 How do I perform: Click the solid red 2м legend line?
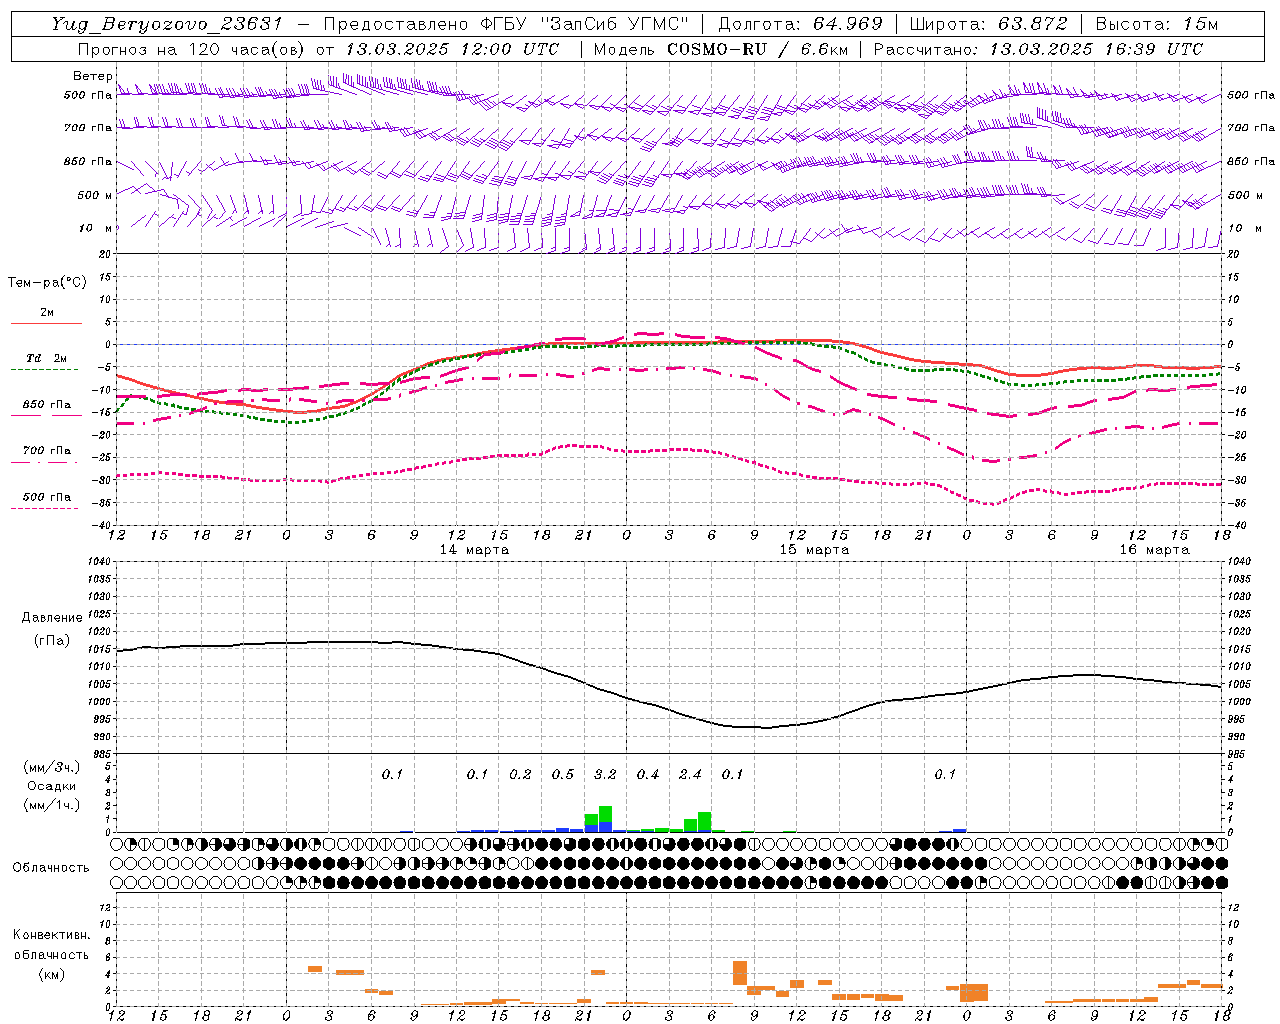click(46, 324)
